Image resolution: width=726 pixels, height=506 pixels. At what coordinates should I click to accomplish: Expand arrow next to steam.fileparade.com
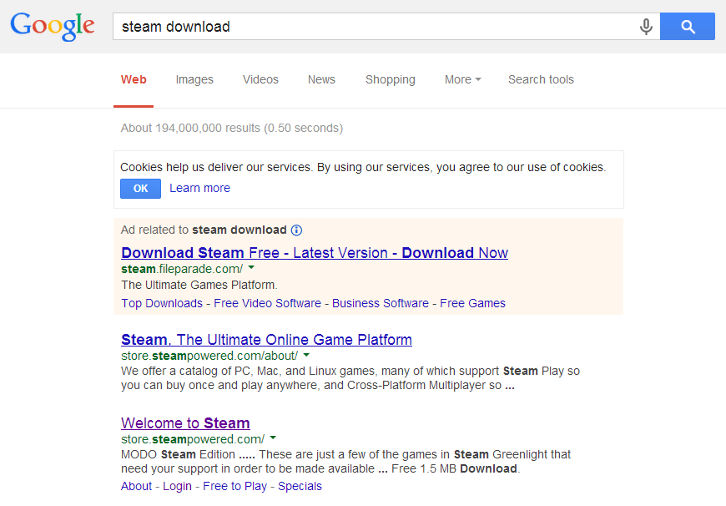[x=251, y=268]
